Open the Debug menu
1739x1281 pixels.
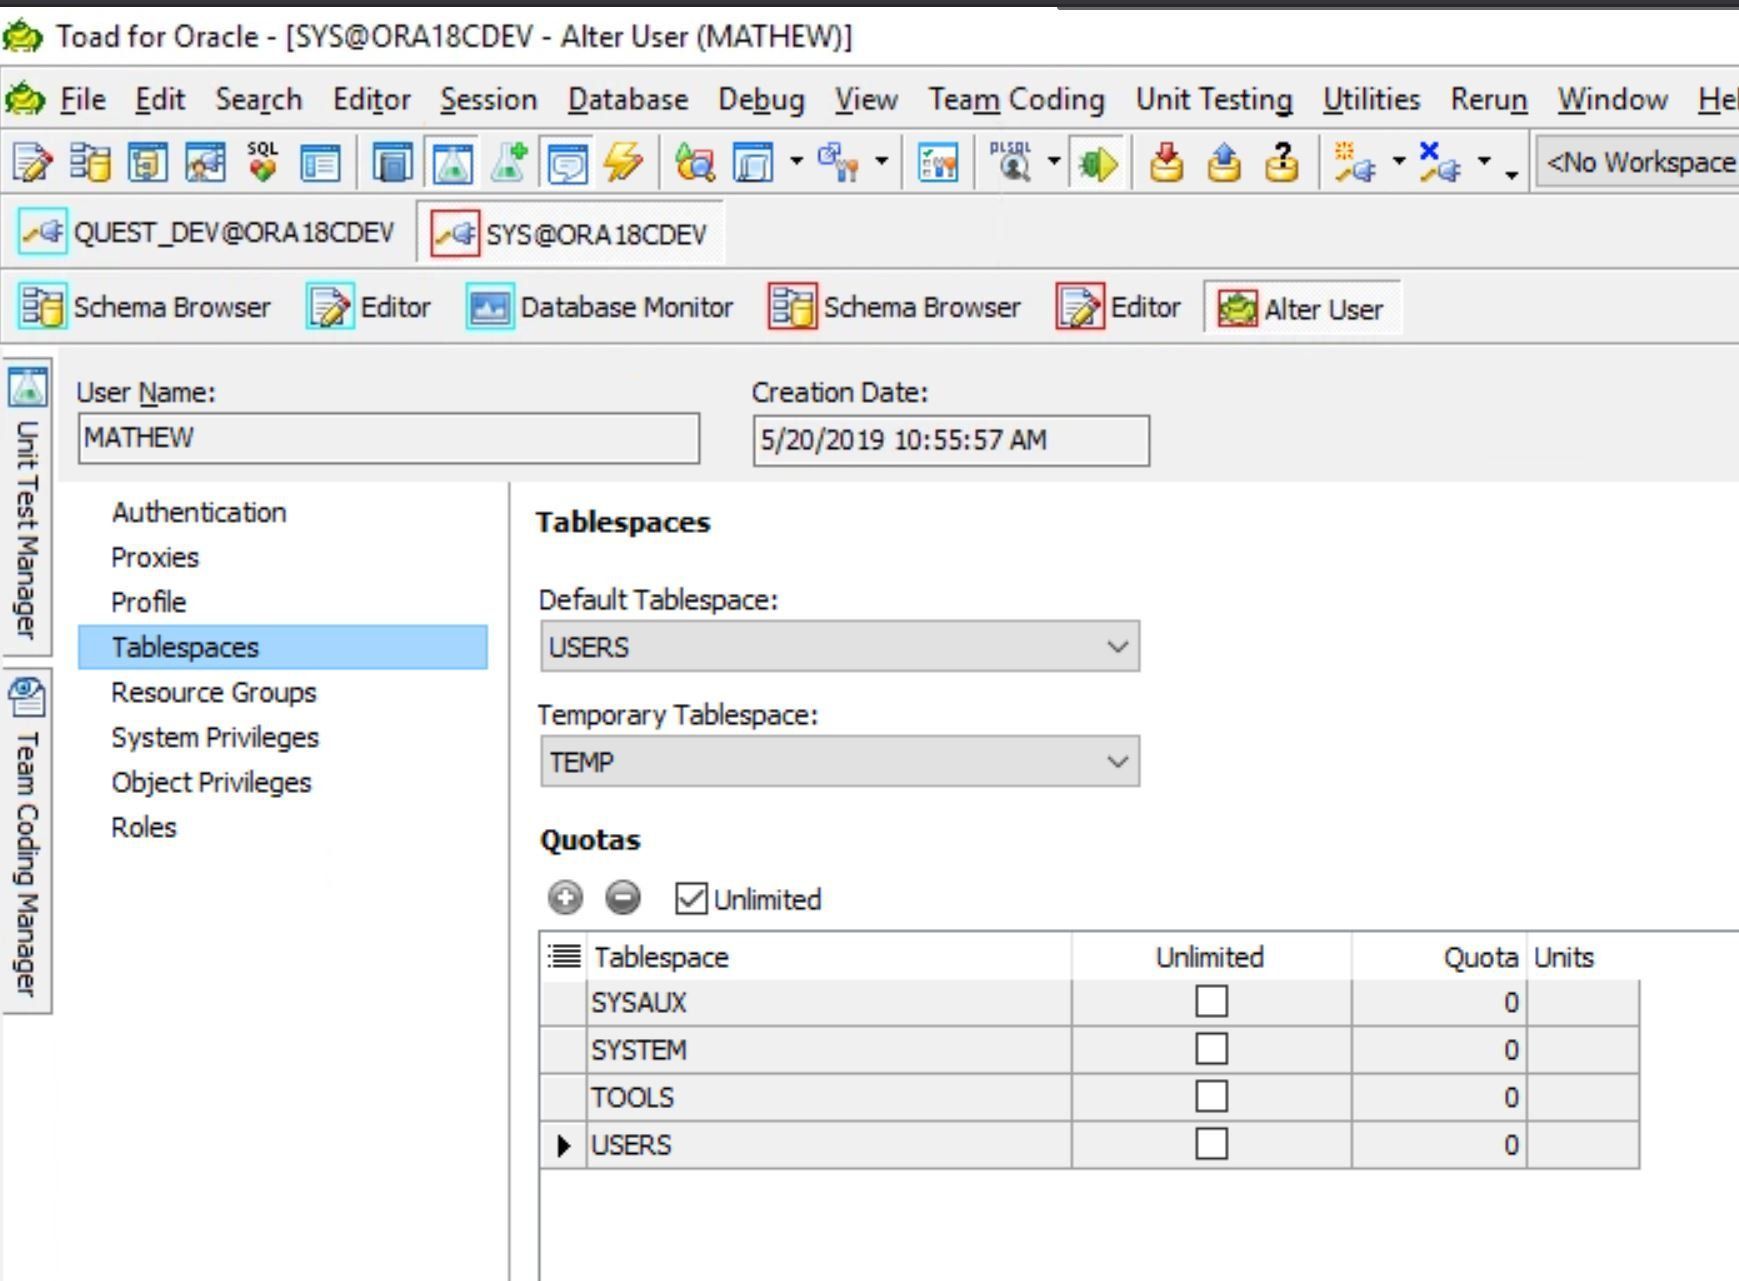[x=761, y=99]
